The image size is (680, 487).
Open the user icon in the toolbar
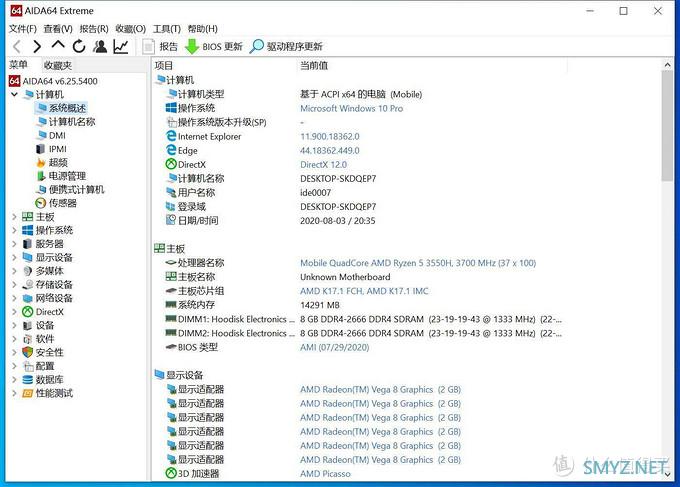click(x=100, y=46)
